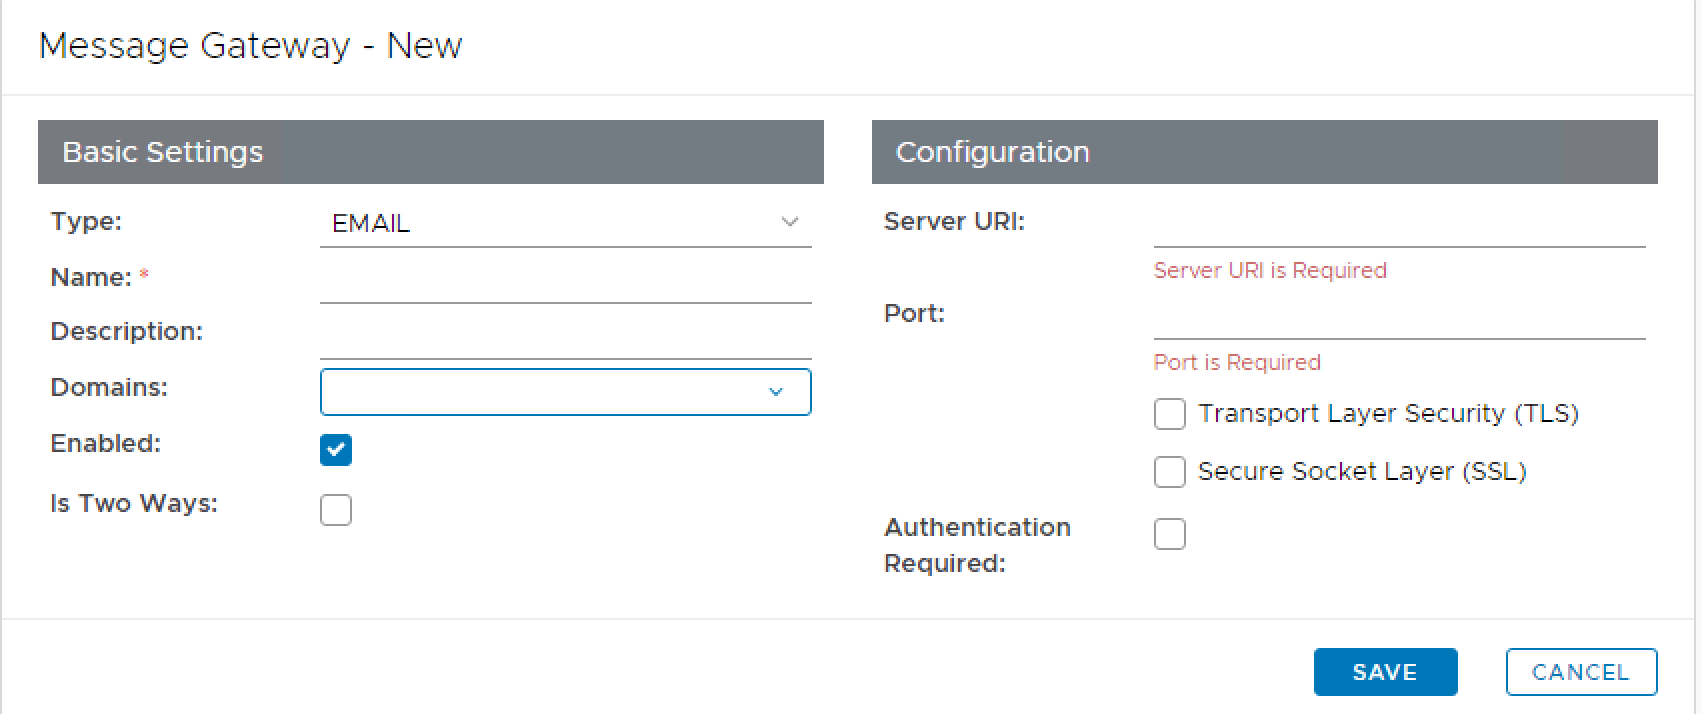The width and height of the screenshot is (1702, 714).
Task: Click the Transport Layer Security (TLS) label text
Action: pyautogui.click(x=1388, y=414)
